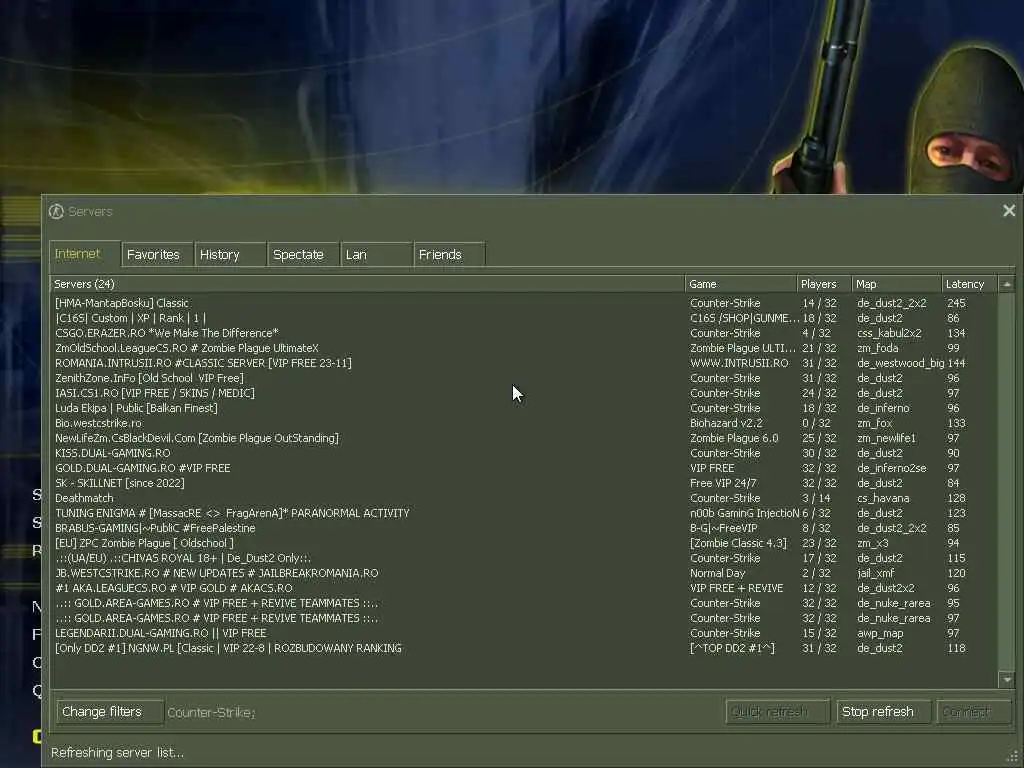Select LEGENDARII.DUAL-GAMING.RO || VIP FREE

[x=524, y=633]
